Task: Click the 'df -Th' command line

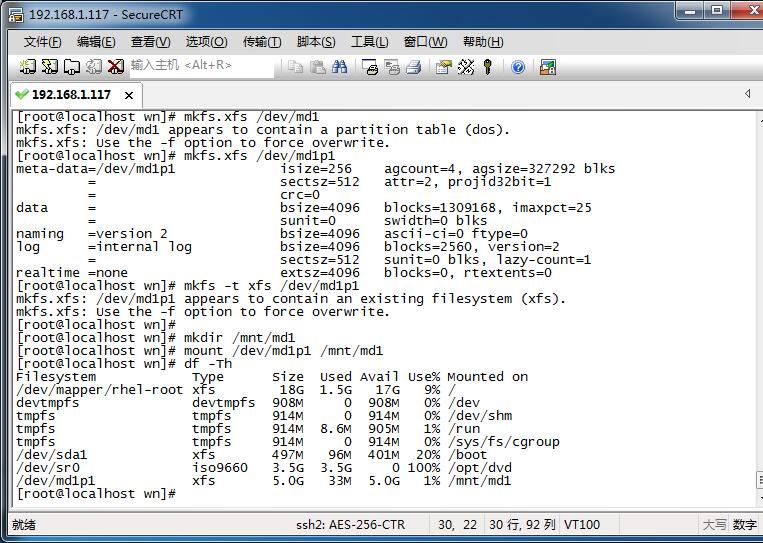Action: 124,363
